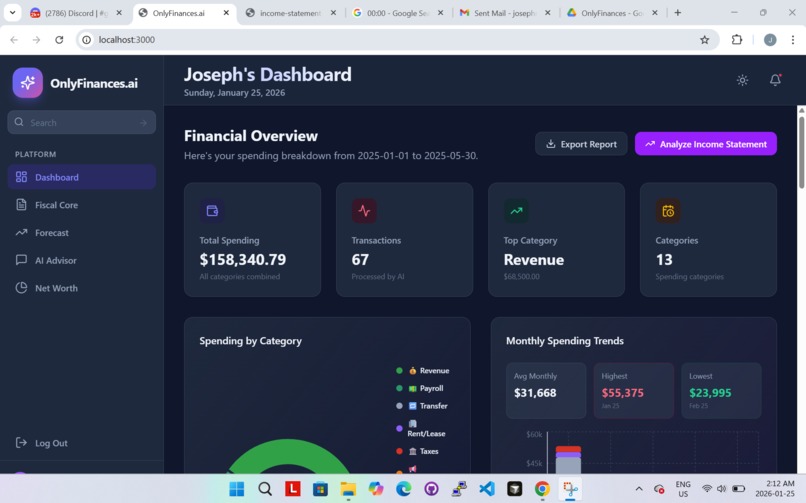
Task: Click Taxes red legend dot
Action: click(x=399, y=451)
